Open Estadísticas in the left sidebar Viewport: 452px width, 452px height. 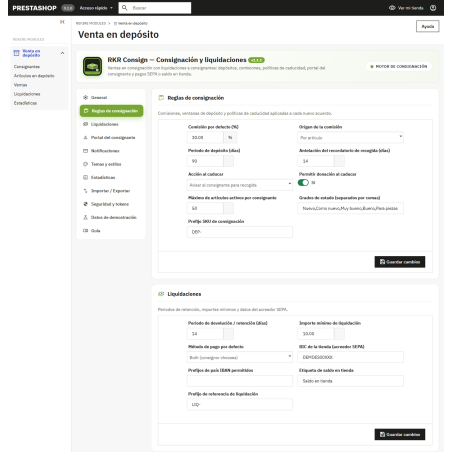click(25, 103)
